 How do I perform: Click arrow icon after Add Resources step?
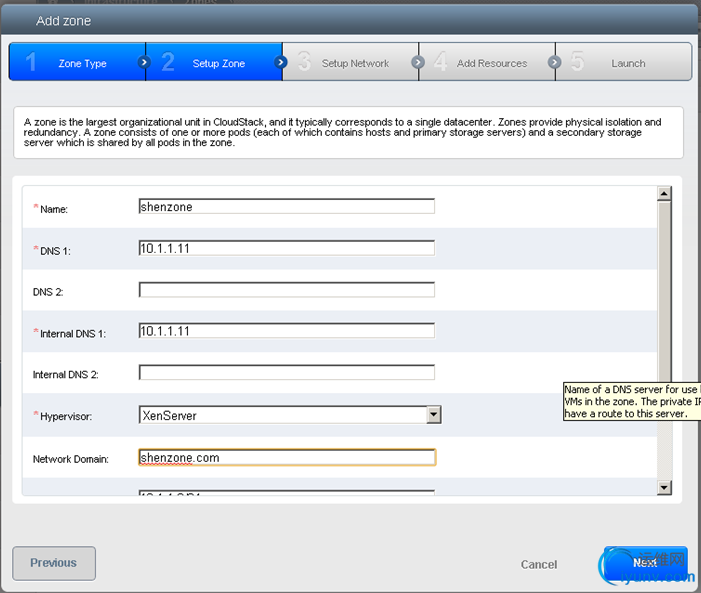(x=554, y=62)
